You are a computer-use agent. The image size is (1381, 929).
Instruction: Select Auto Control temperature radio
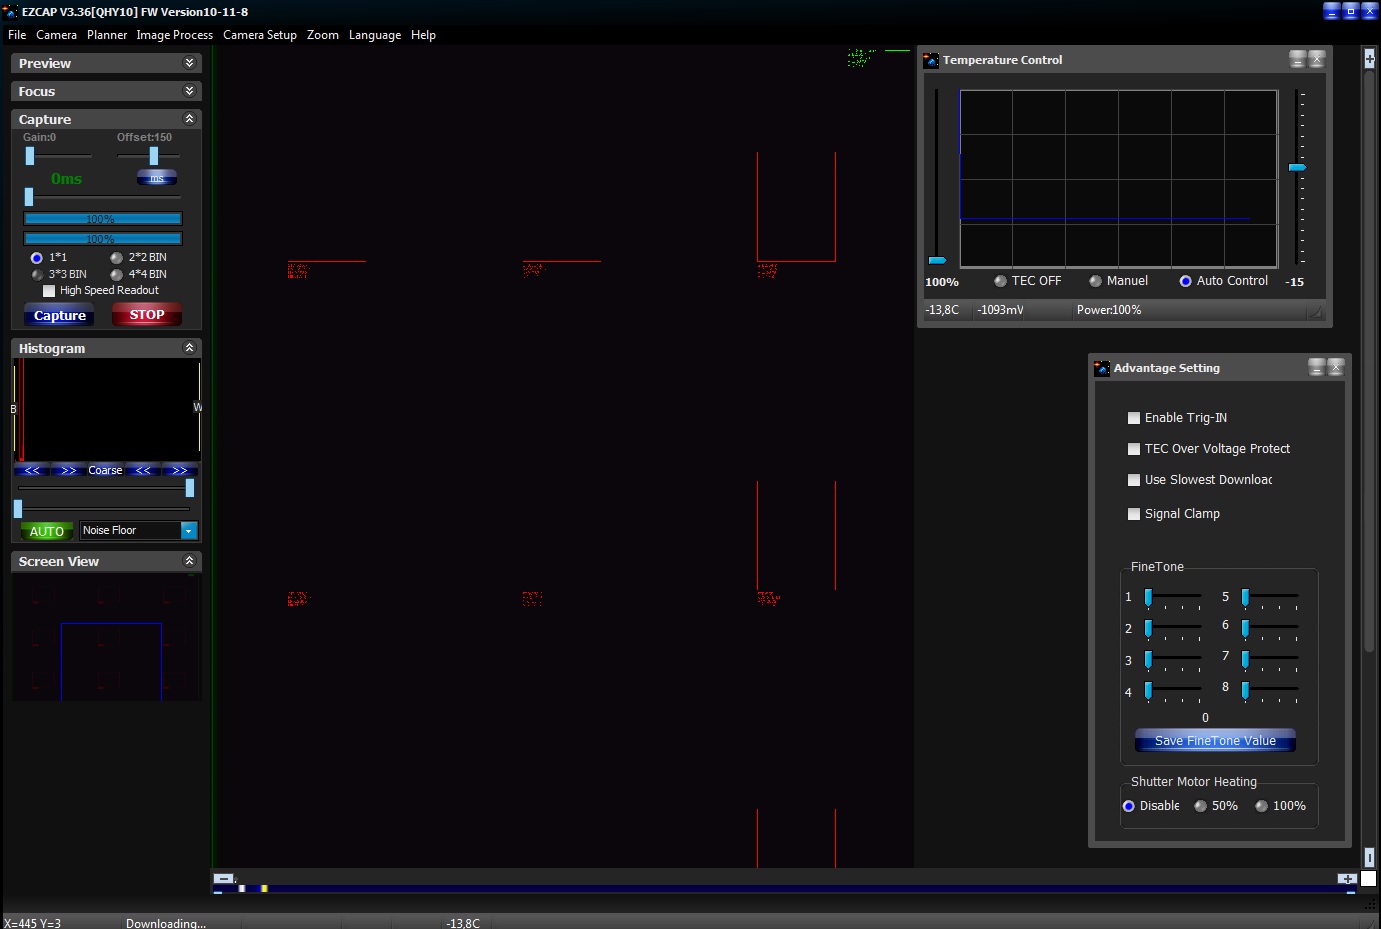1185,281
